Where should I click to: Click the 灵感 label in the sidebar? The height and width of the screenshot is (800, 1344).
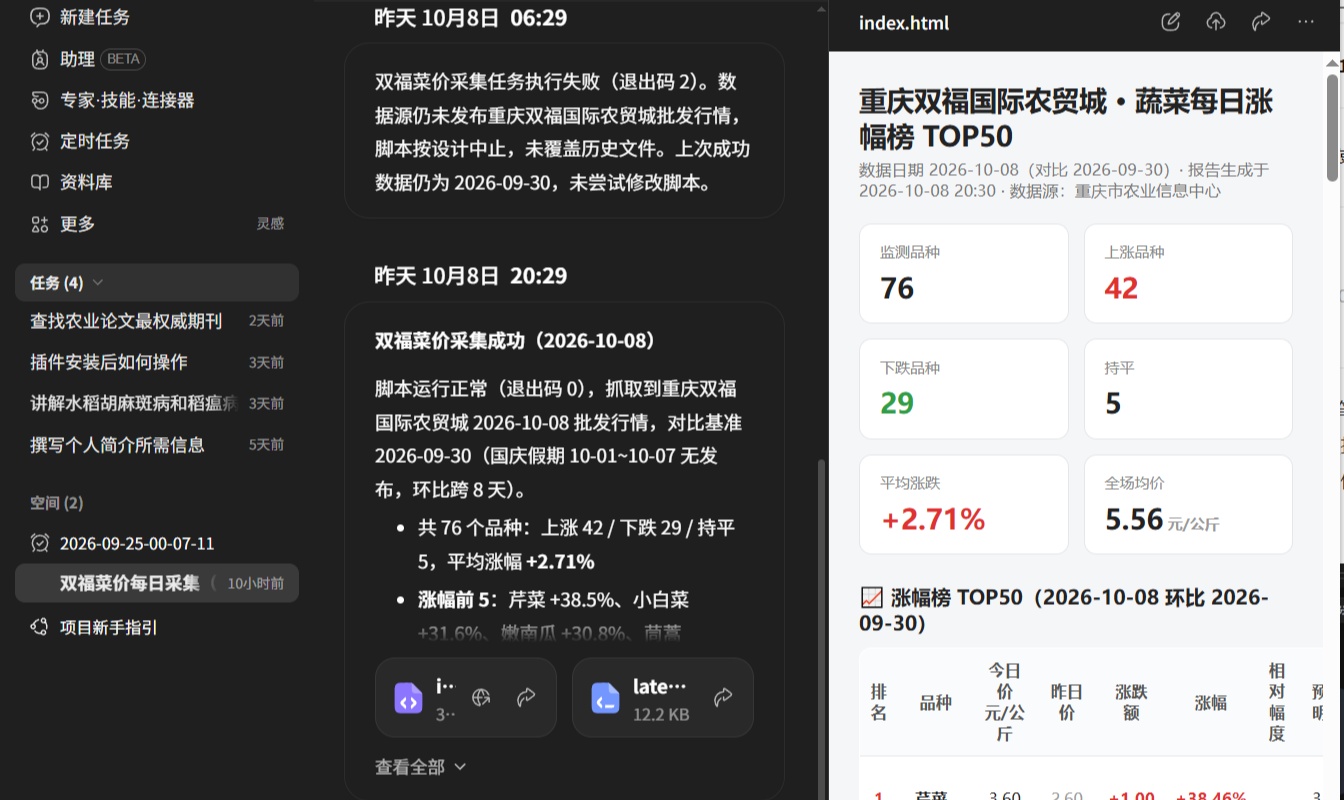click(x=270, y=224)
